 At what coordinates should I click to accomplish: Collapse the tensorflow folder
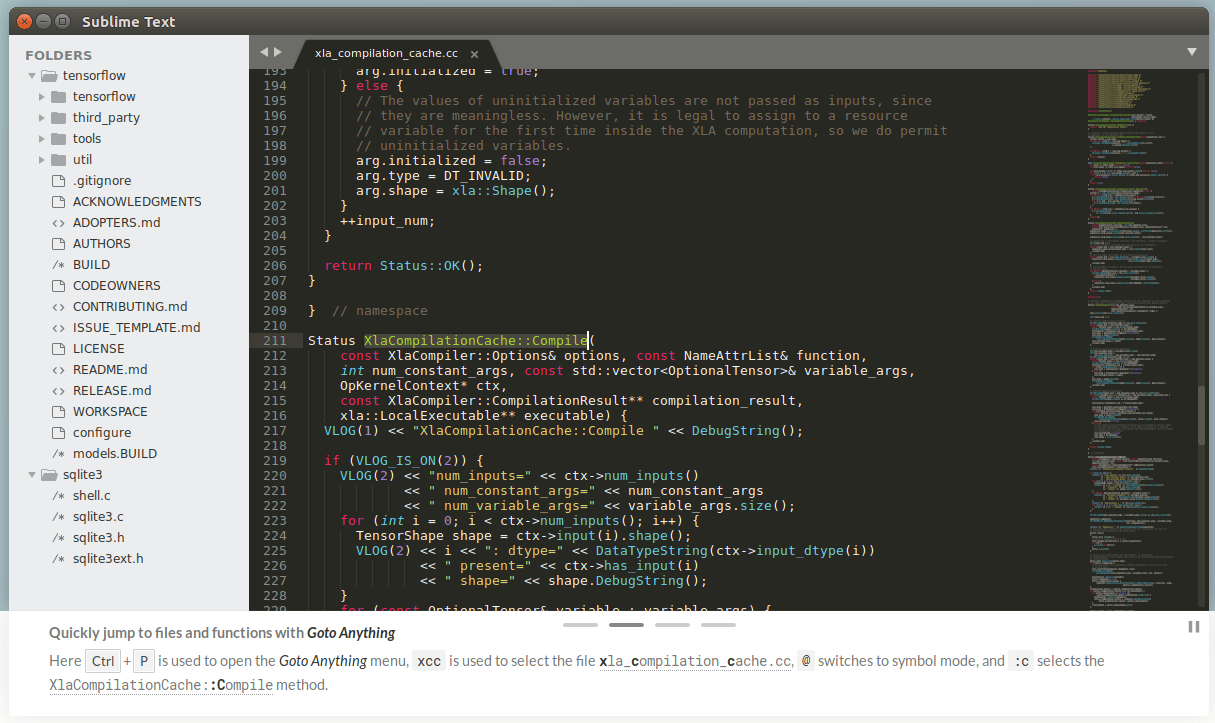(x=32, y=75)
